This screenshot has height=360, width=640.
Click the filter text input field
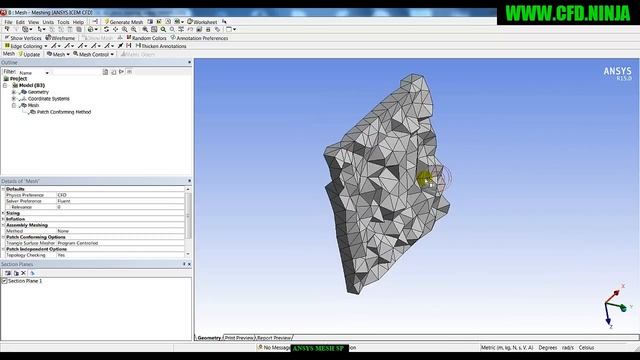76,72
